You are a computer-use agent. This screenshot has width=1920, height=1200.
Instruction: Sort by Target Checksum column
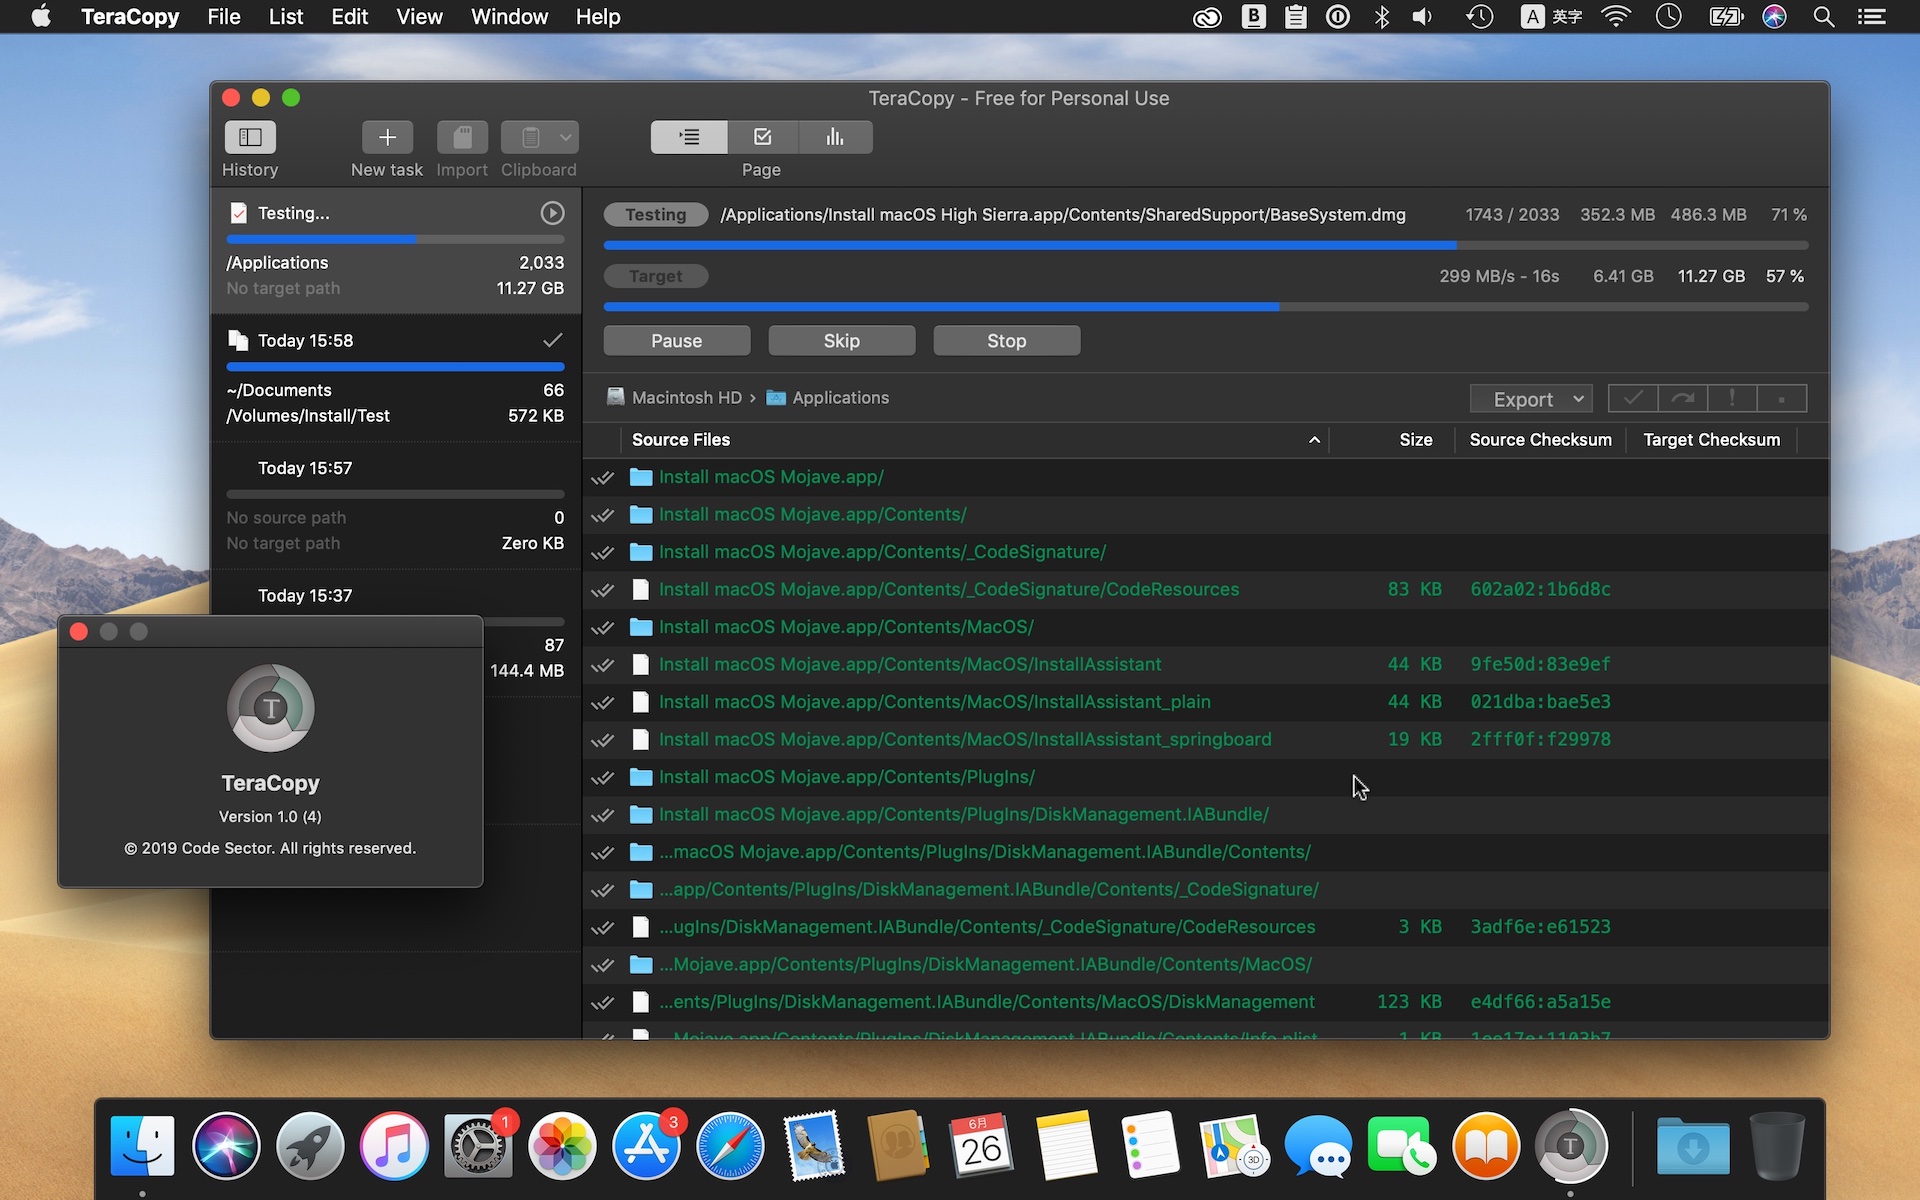click(x=1711, y=440)
